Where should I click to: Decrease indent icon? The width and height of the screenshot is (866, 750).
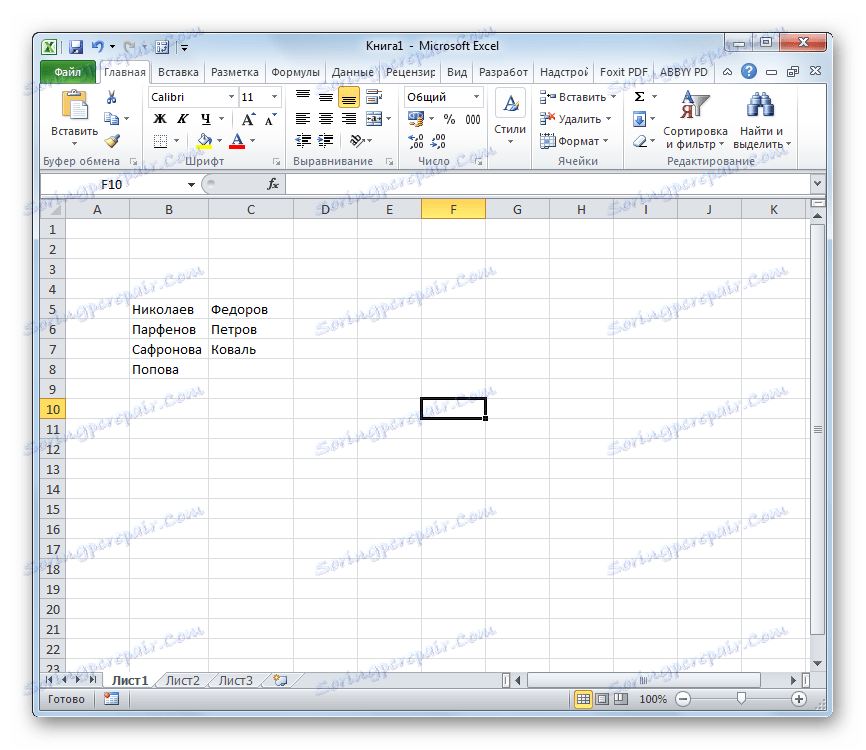click(303, 141)
